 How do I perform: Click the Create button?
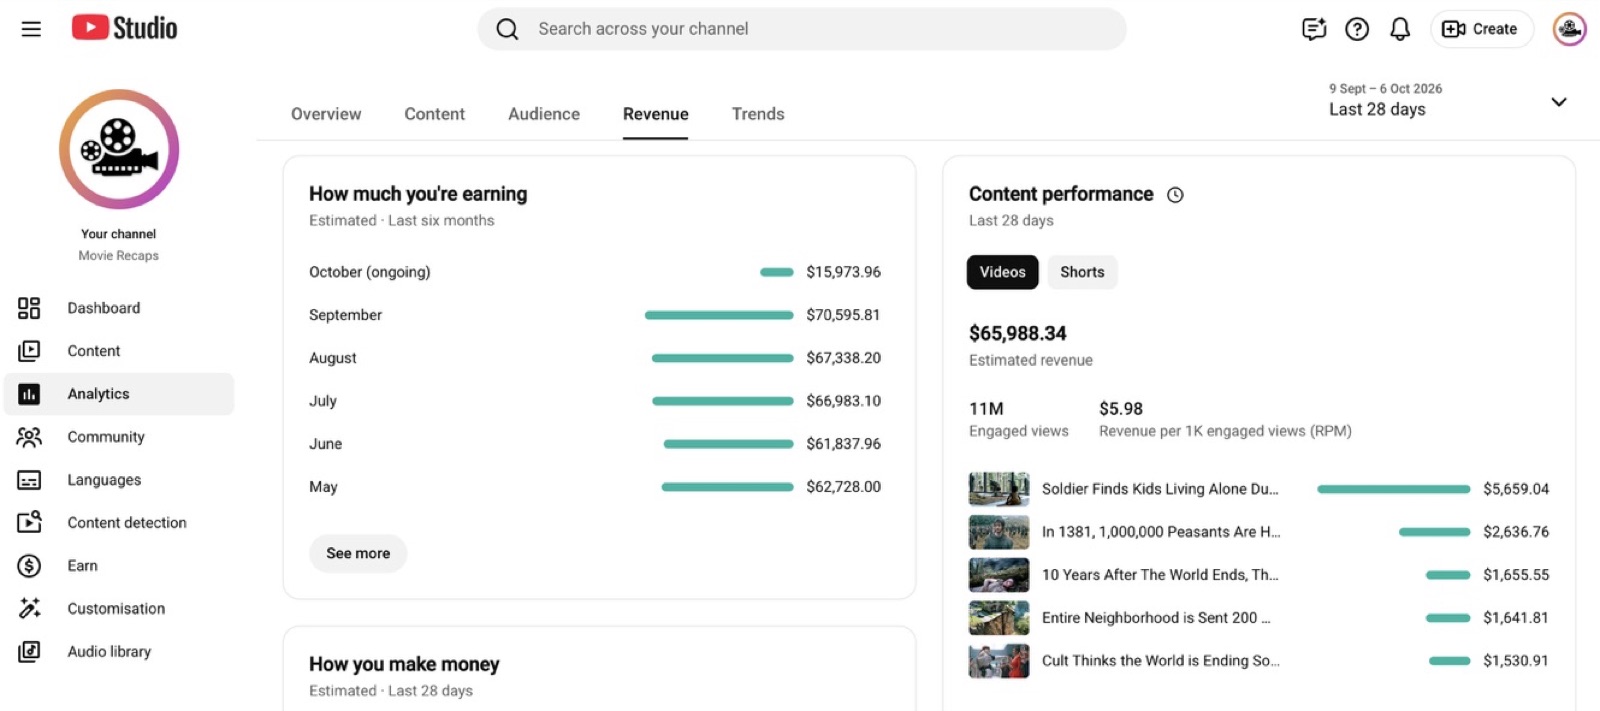(1481, 29)
